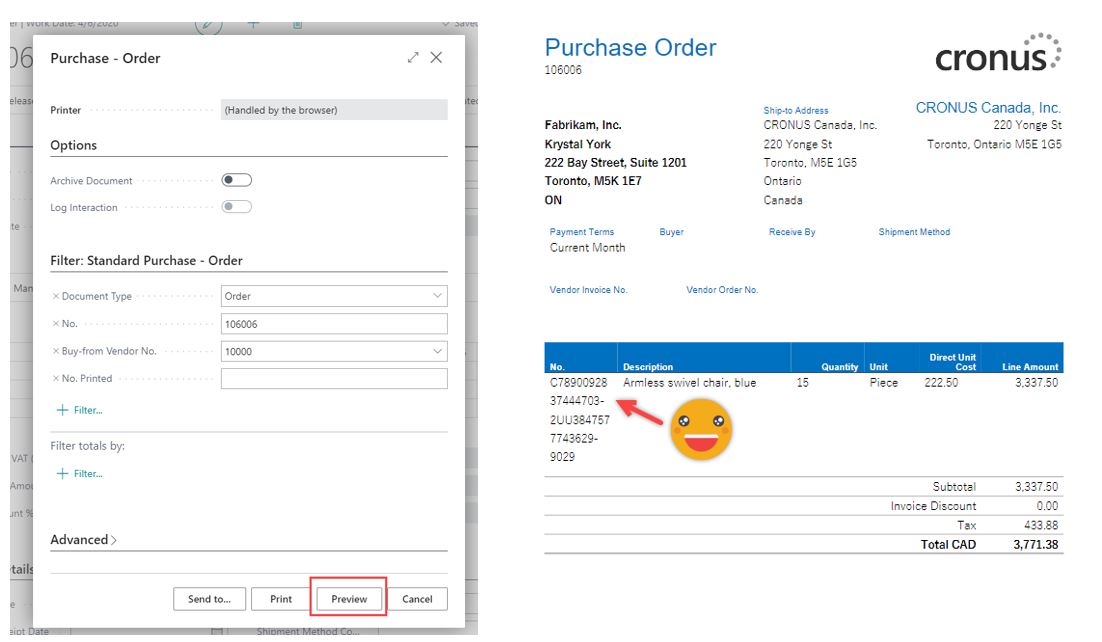Image resolution: width=1102 pixels, height=642 pixels.
Task: Click the Total CAD amount 3,771.38
Action: (x=1036, y=544)
